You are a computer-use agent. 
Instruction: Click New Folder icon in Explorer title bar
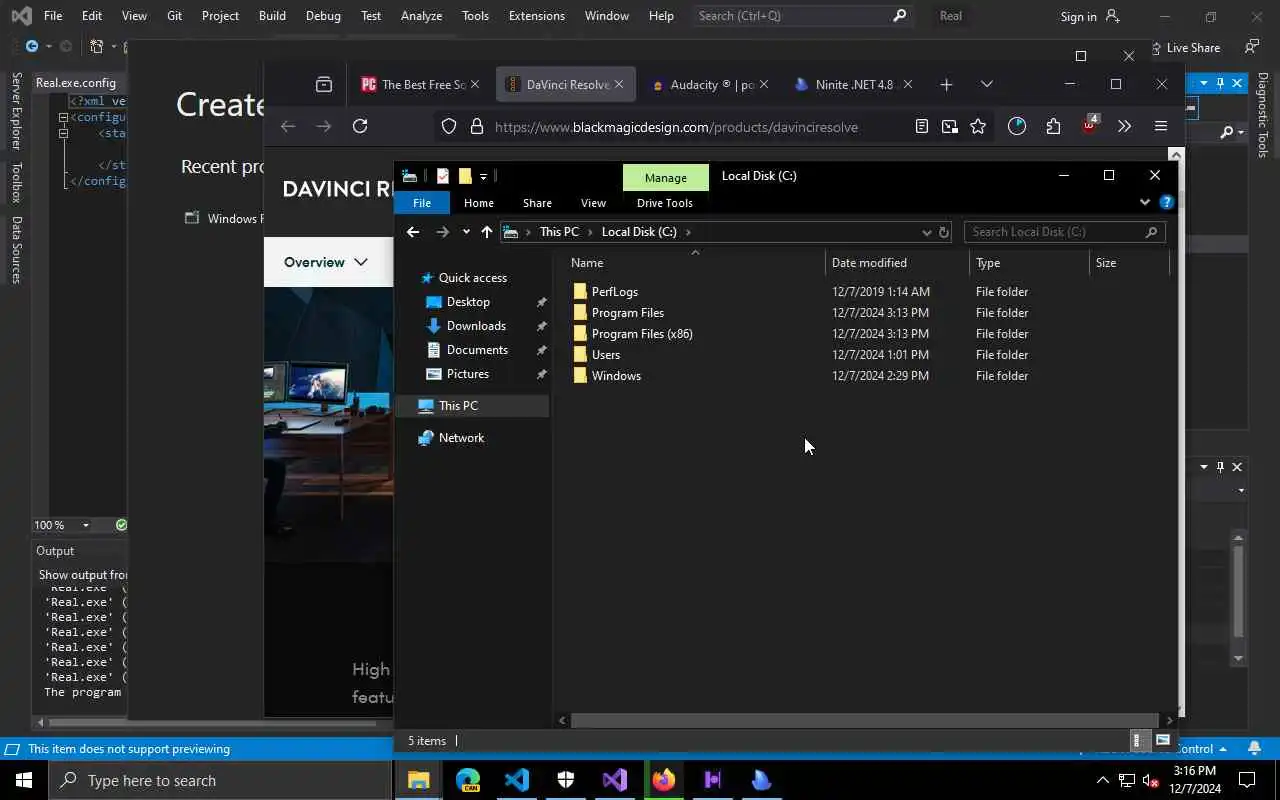point(465,176)
